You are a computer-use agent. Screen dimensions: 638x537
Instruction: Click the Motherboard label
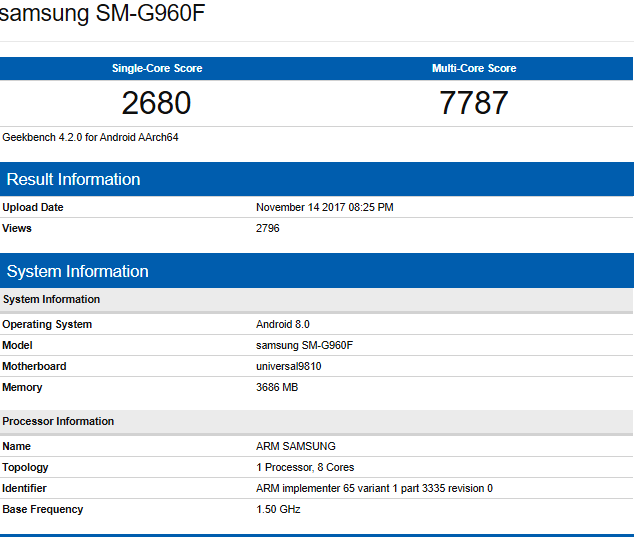[34, 367]
